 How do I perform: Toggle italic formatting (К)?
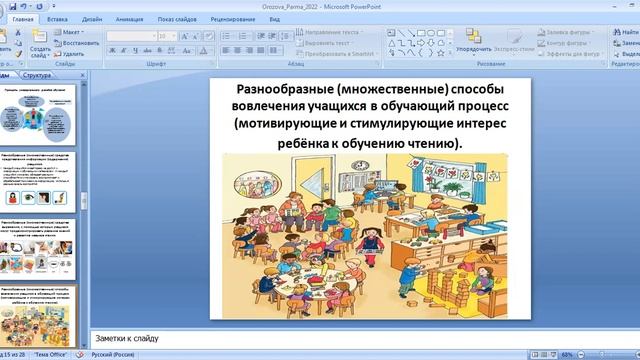[x=124, y=51]
